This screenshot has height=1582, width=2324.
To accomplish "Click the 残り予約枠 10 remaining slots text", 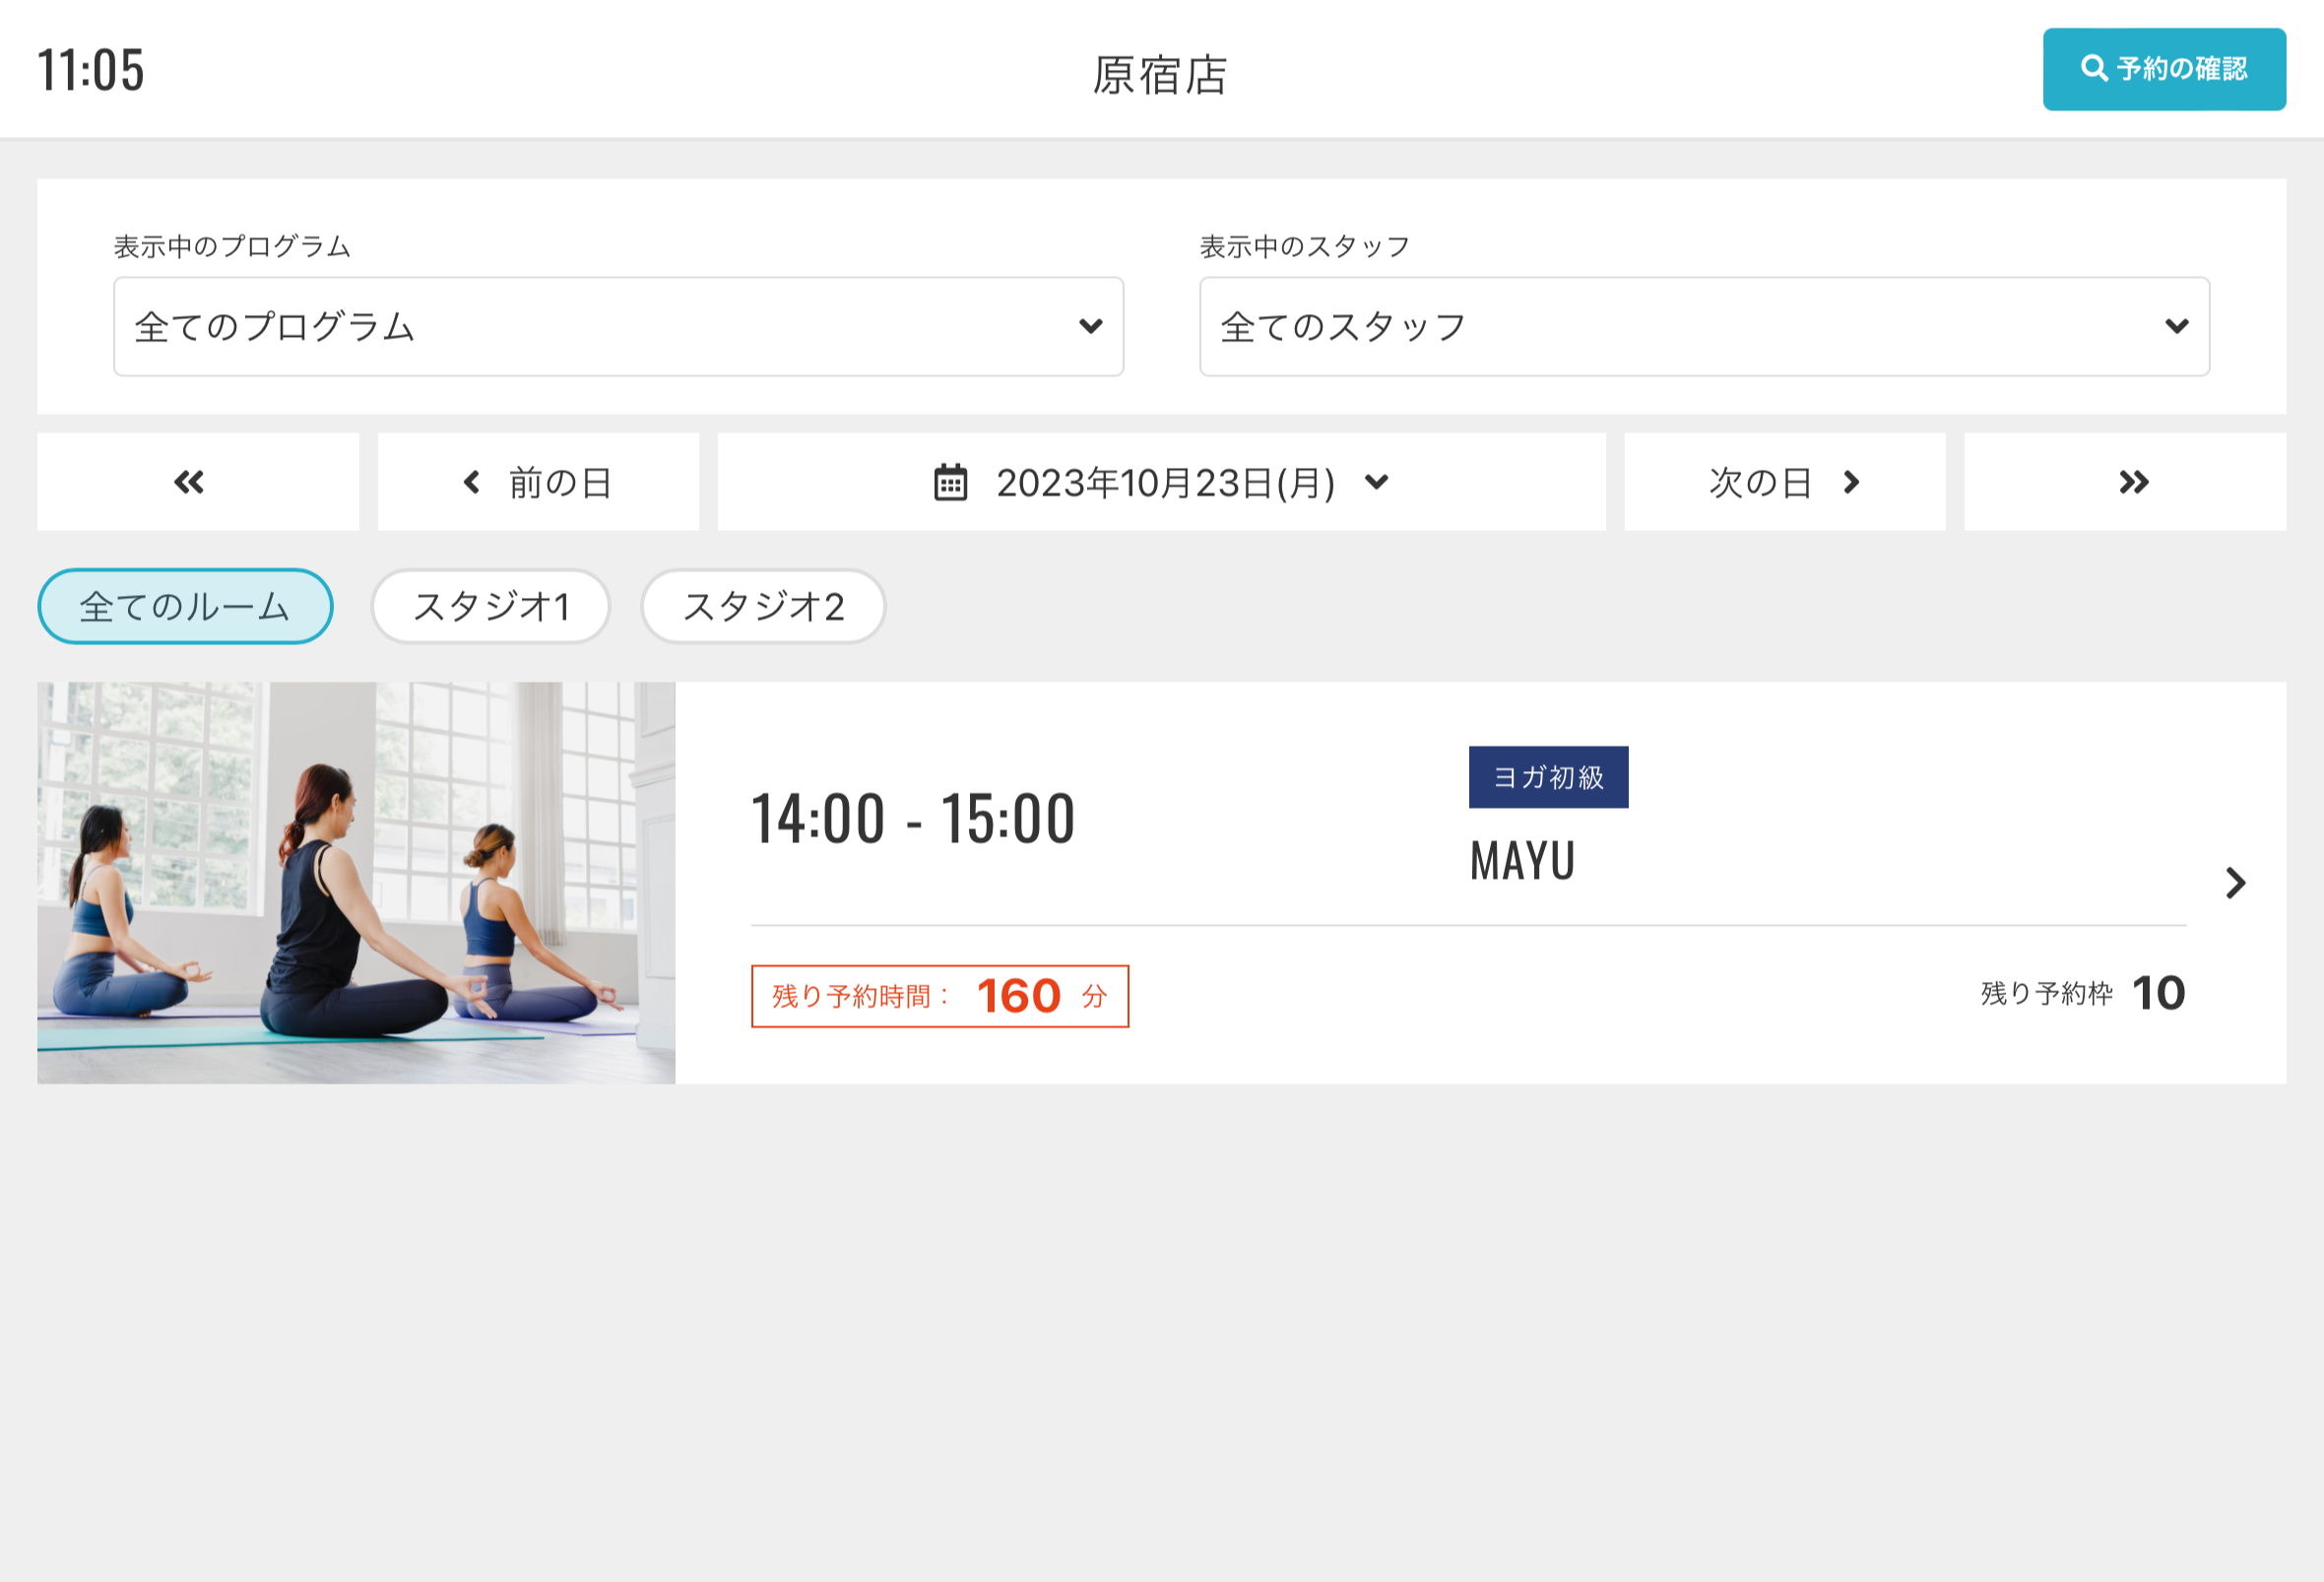I will (x=2083, y=993).
